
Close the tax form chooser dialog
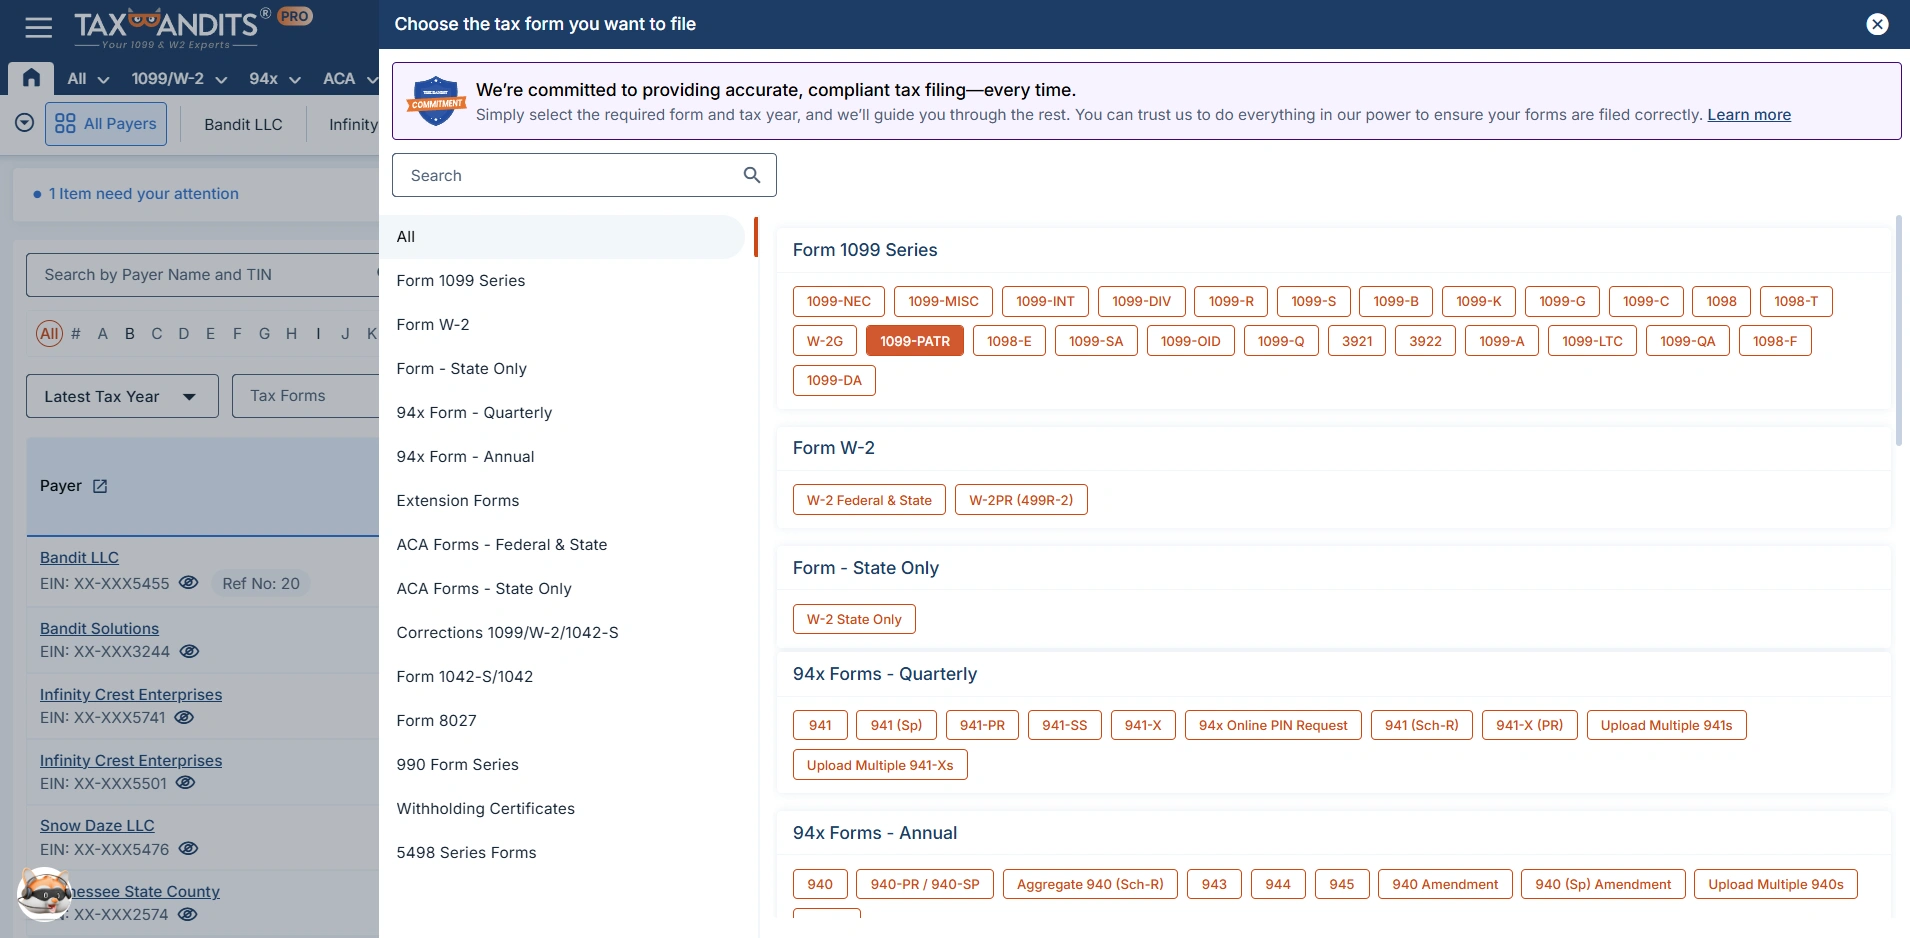tap(1877, 24)
